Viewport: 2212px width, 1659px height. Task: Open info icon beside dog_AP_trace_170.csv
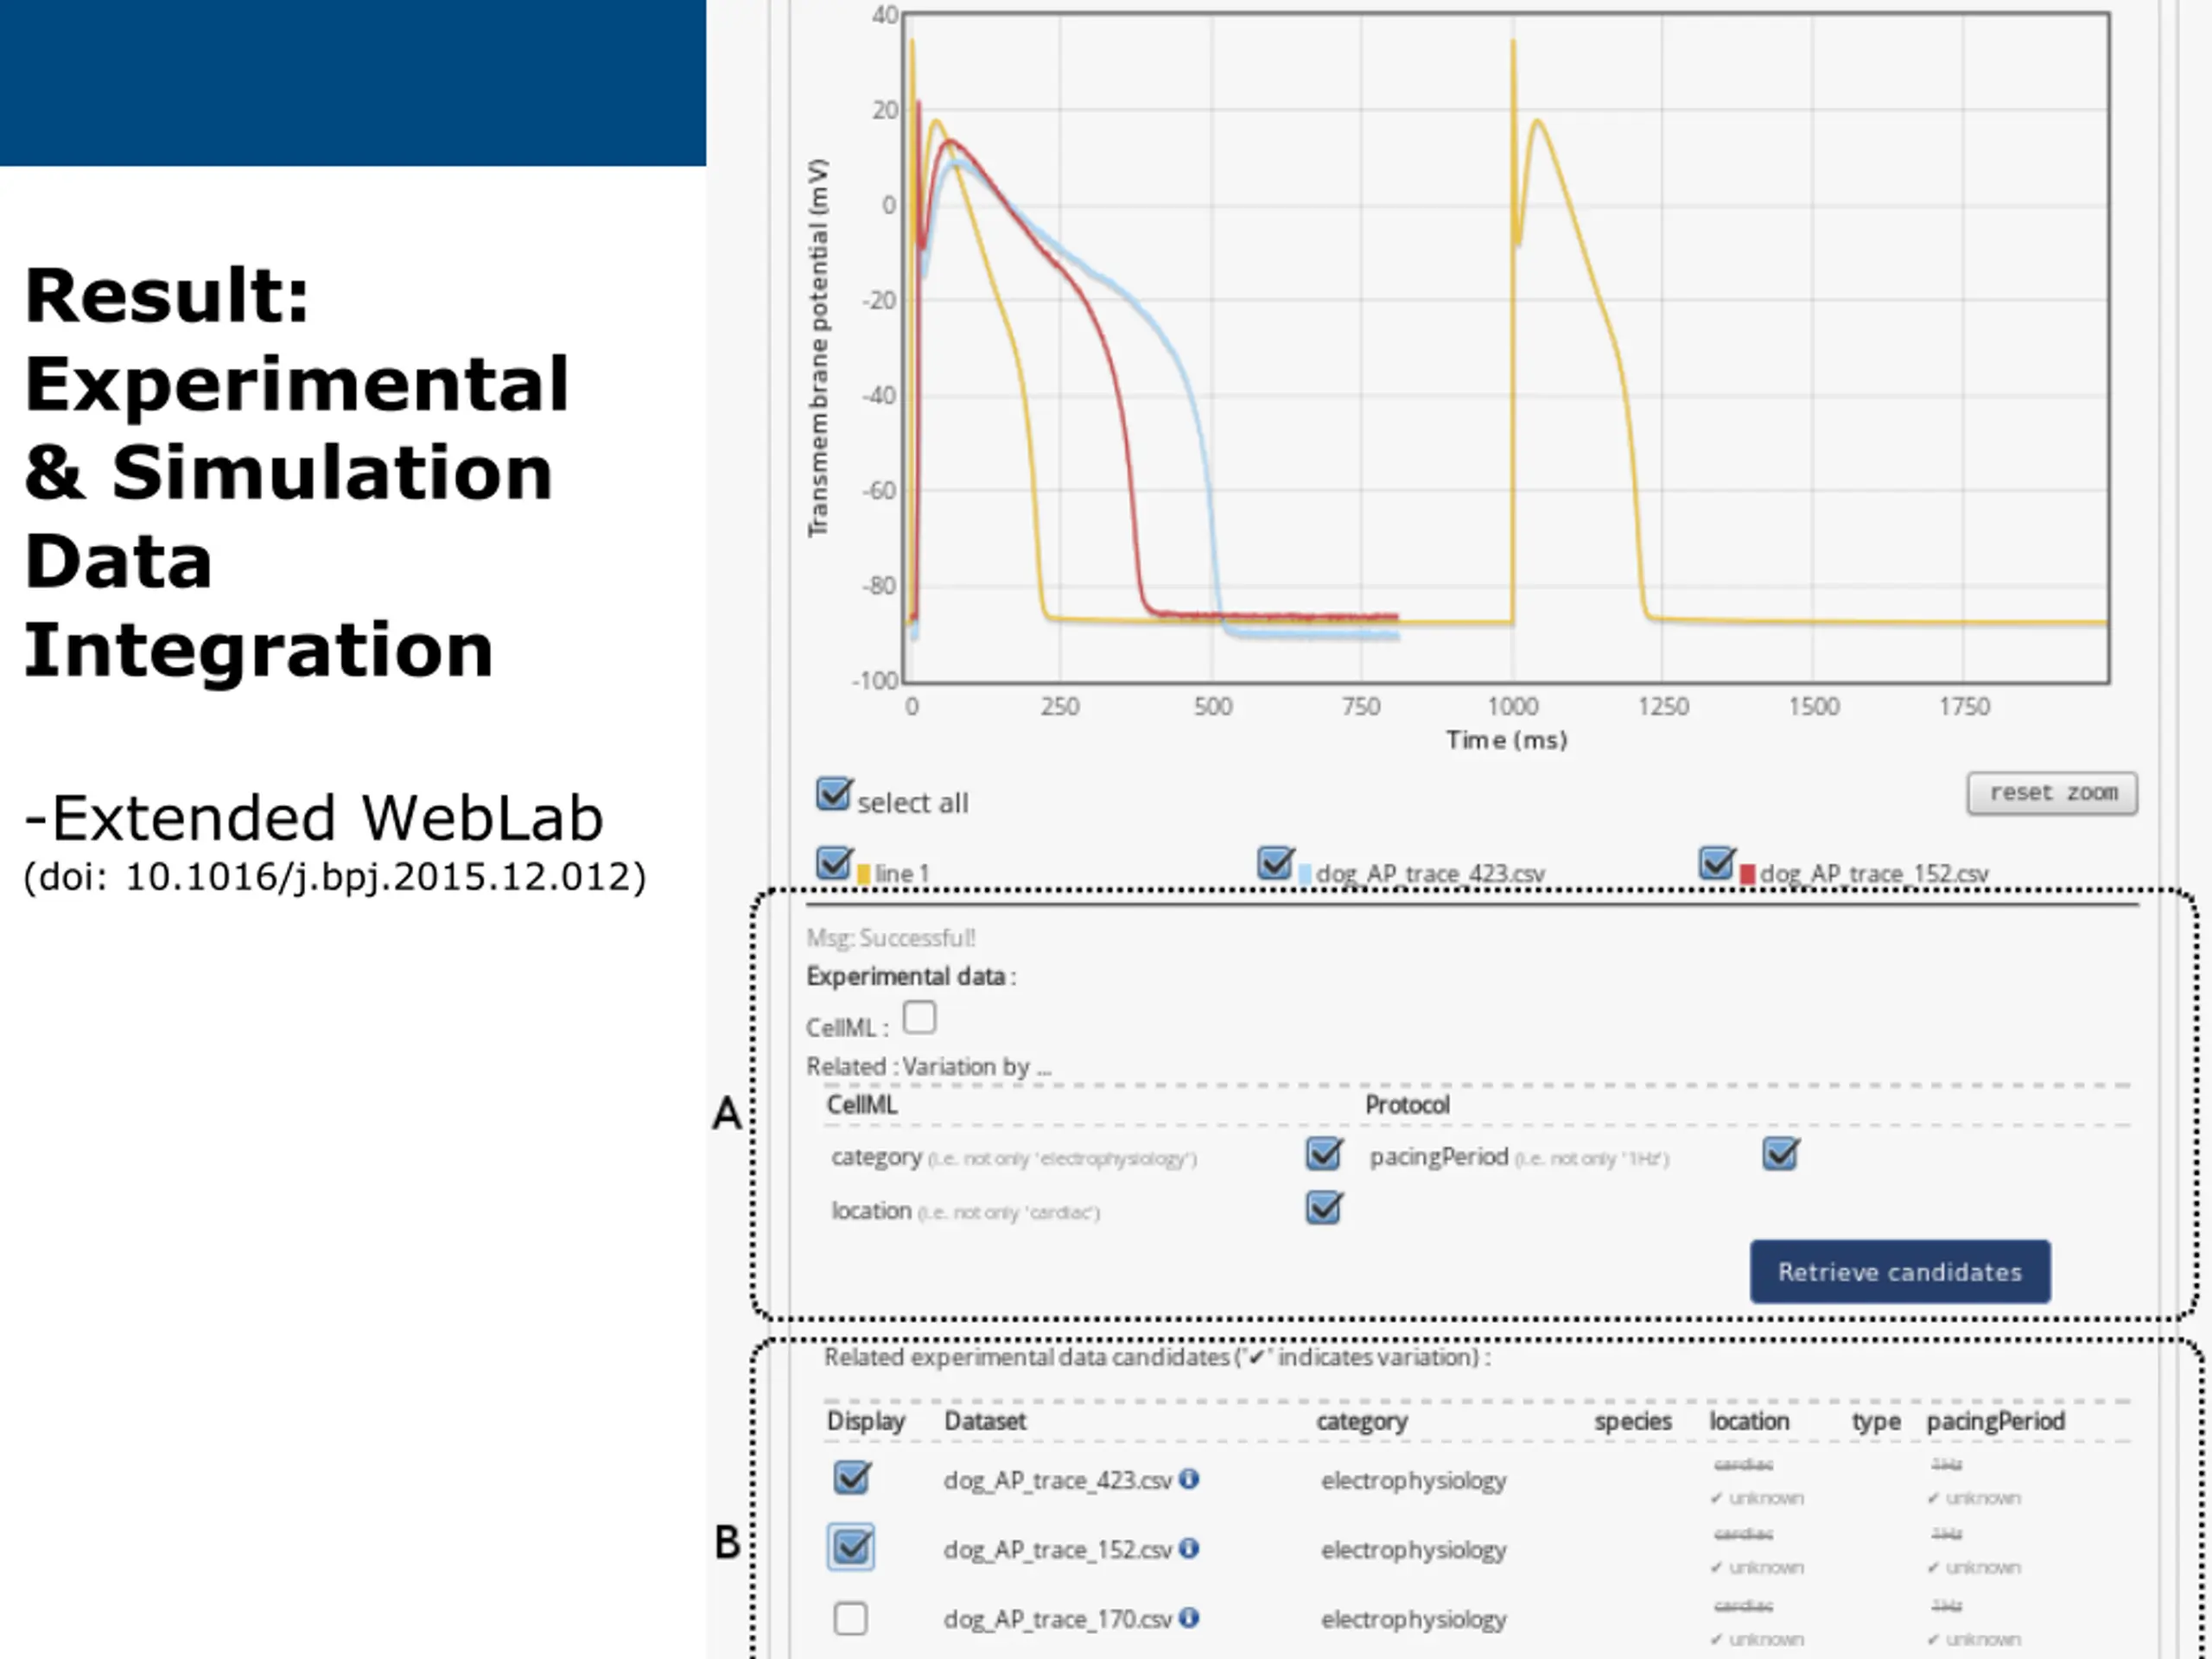1189,1618
